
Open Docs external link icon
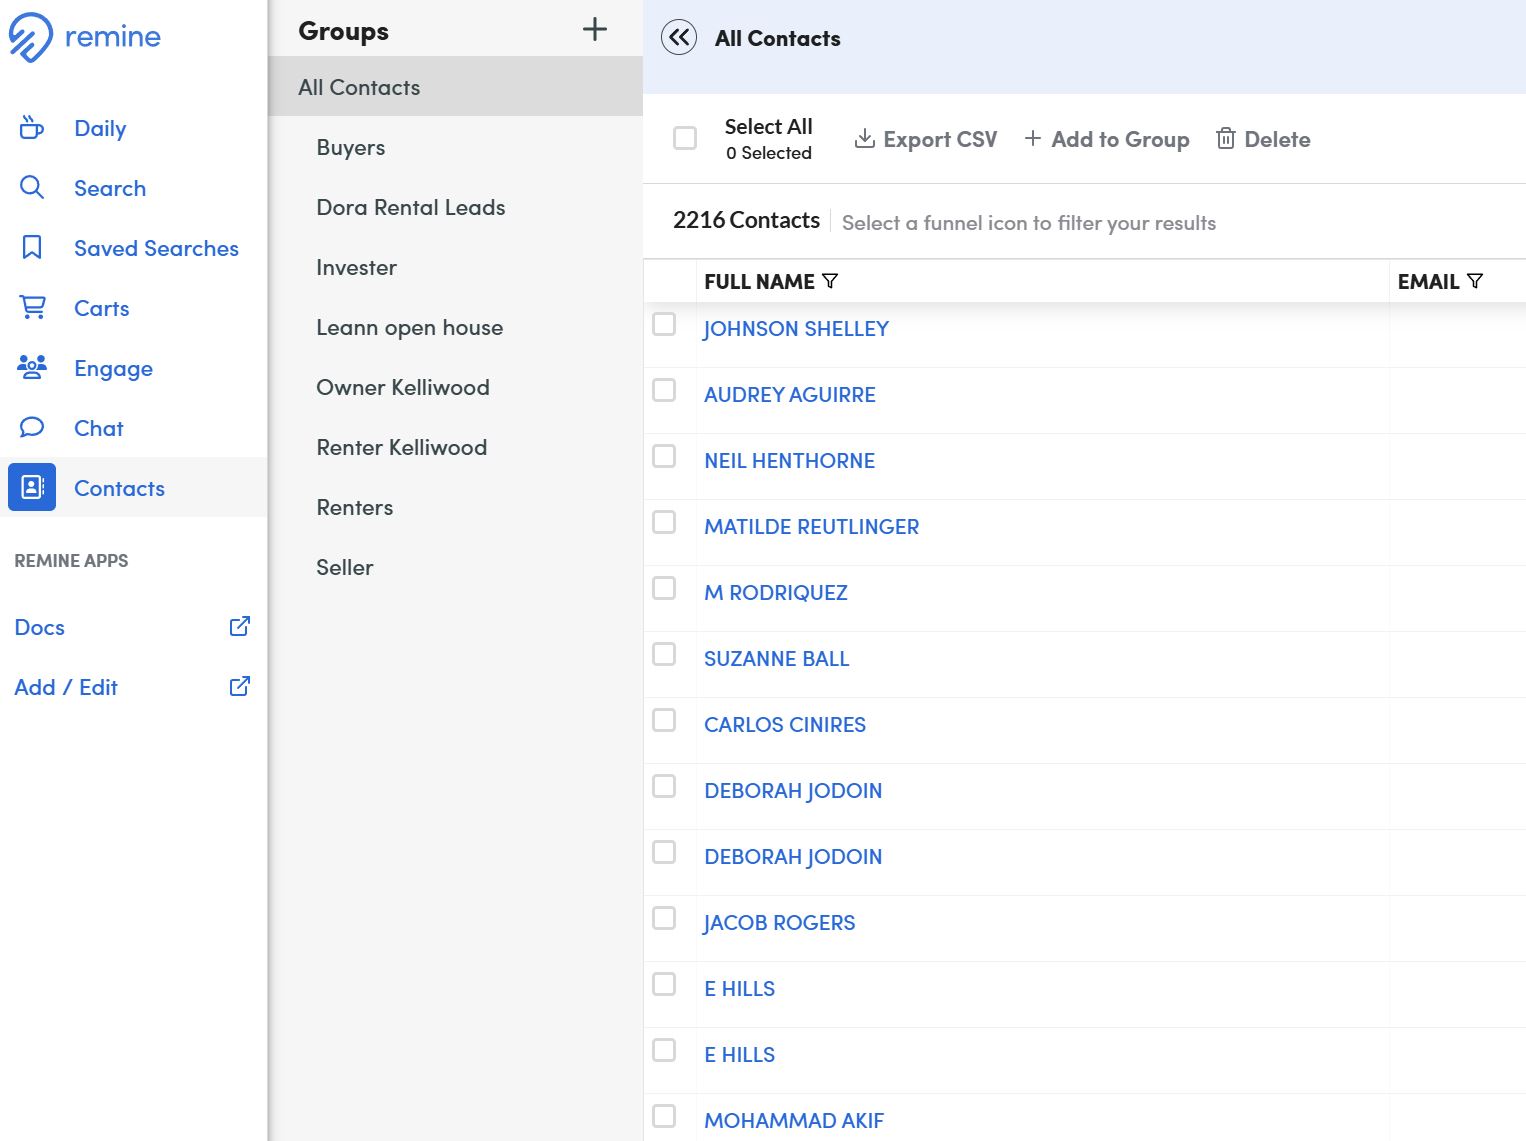pos(240,627)
